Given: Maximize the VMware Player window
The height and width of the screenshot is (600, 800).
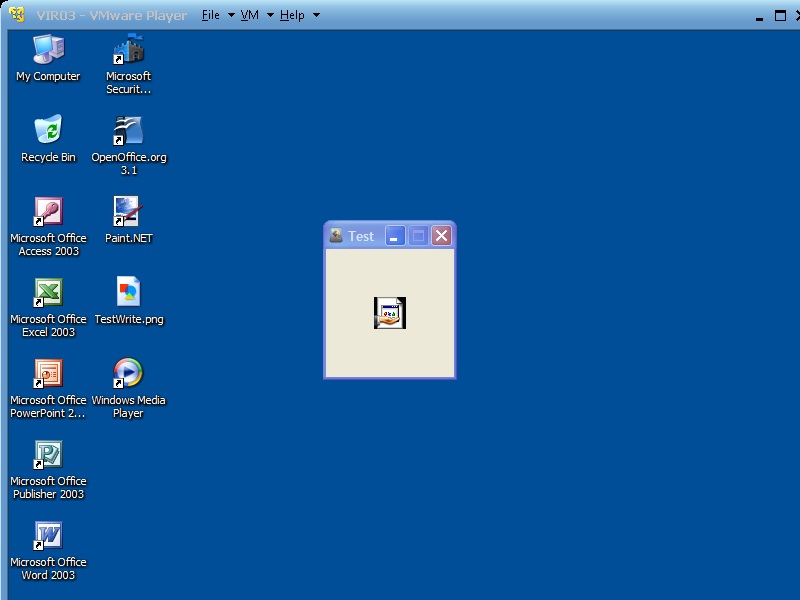Looking at the screenshot, I should tap(780, 16).
